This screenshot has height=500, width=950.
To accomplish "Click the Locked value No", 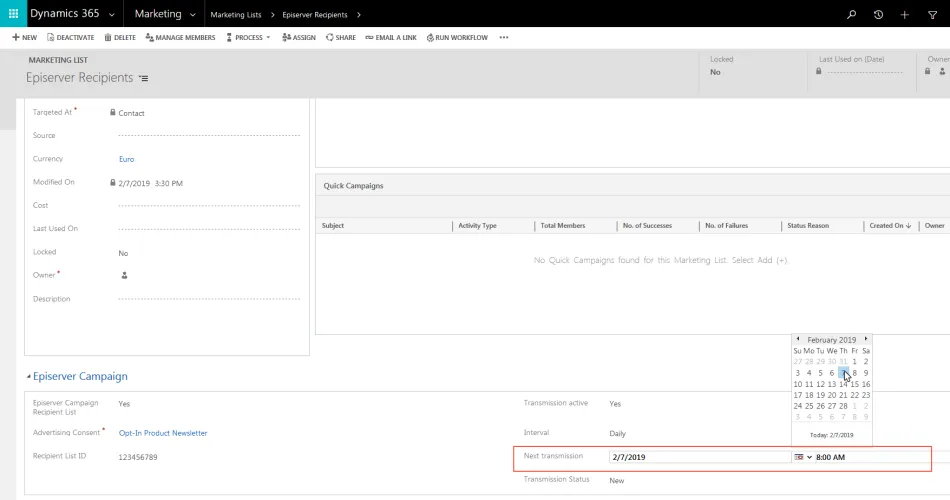I will tap(123, 253).
